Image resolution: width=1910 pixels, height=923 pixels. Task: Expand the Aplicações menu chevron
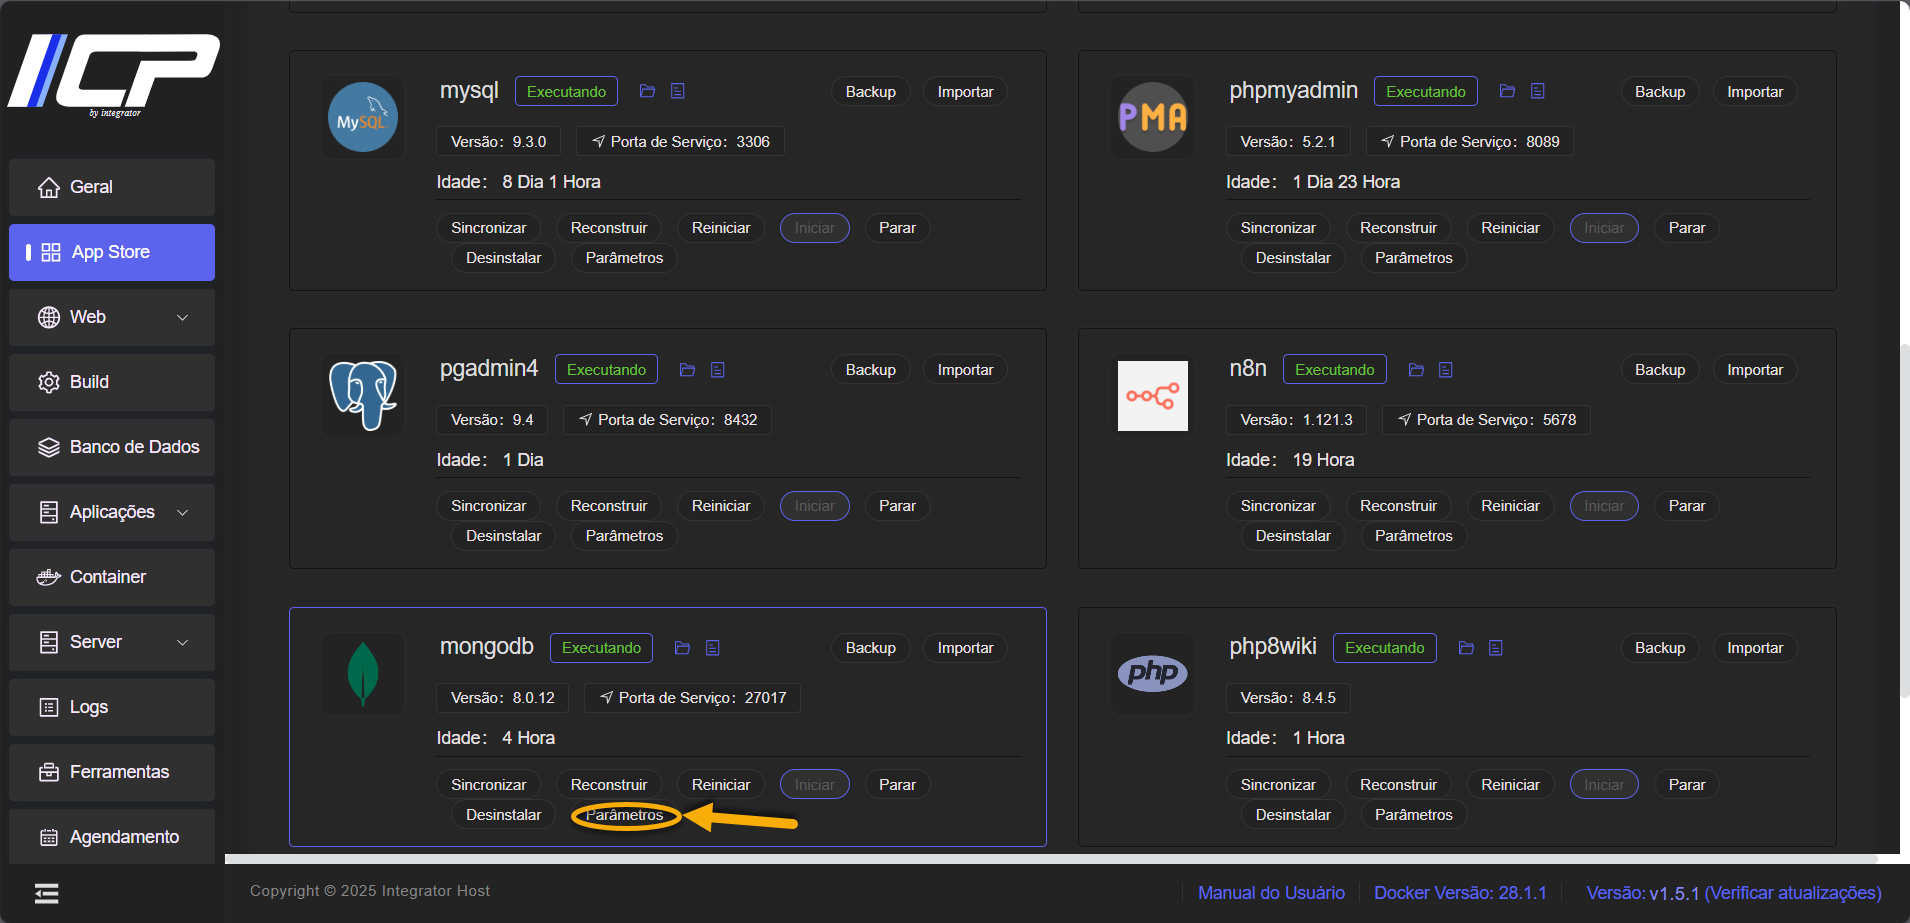click(x=182, y=512)
